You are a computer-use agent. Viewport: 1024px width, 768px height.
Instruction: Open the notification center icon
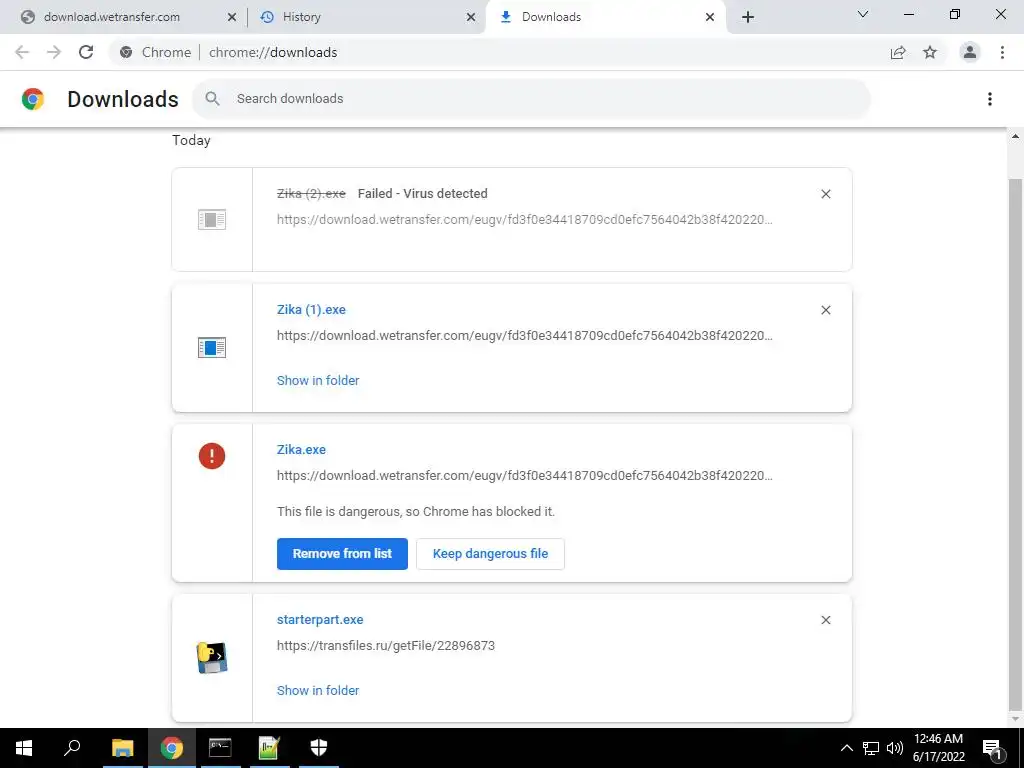[992, 748]
